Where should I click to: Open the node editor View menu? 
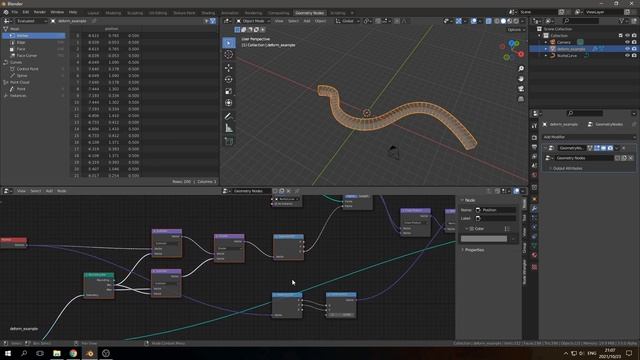tap(21, 191)
